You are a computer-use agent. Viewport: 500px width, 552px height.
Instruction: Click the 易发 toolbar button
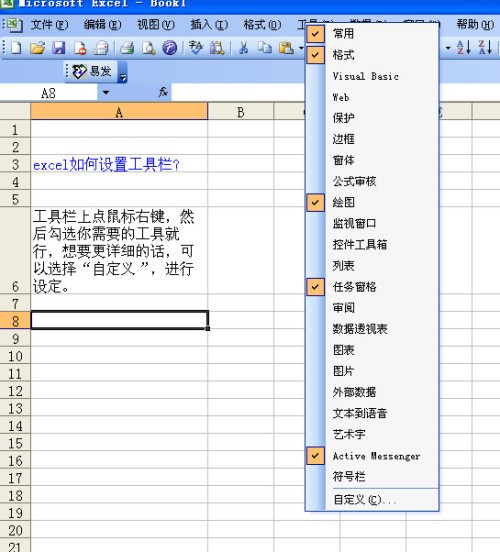(x=92, y=71)
